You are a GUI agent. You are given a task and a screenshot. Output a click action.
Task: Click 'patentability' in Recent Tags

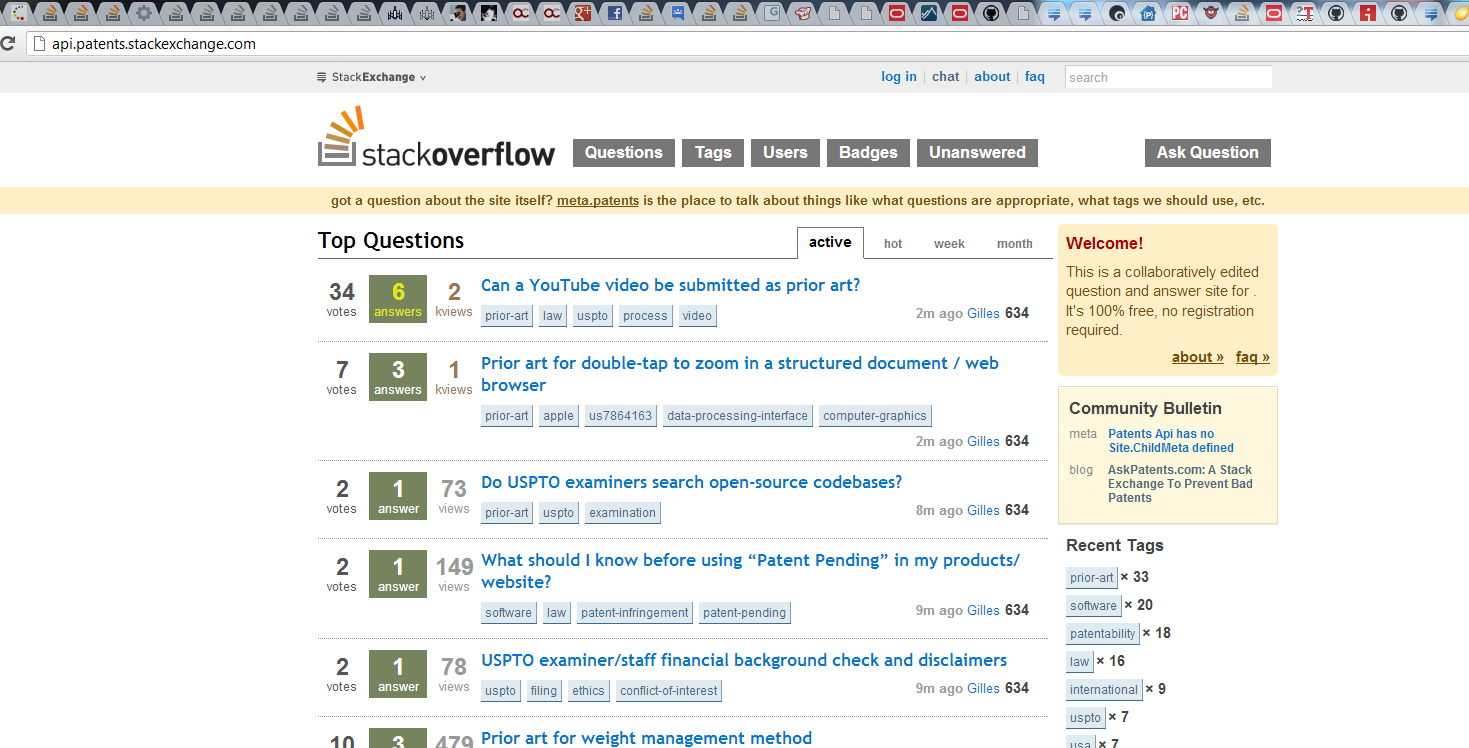[1103, 634]
